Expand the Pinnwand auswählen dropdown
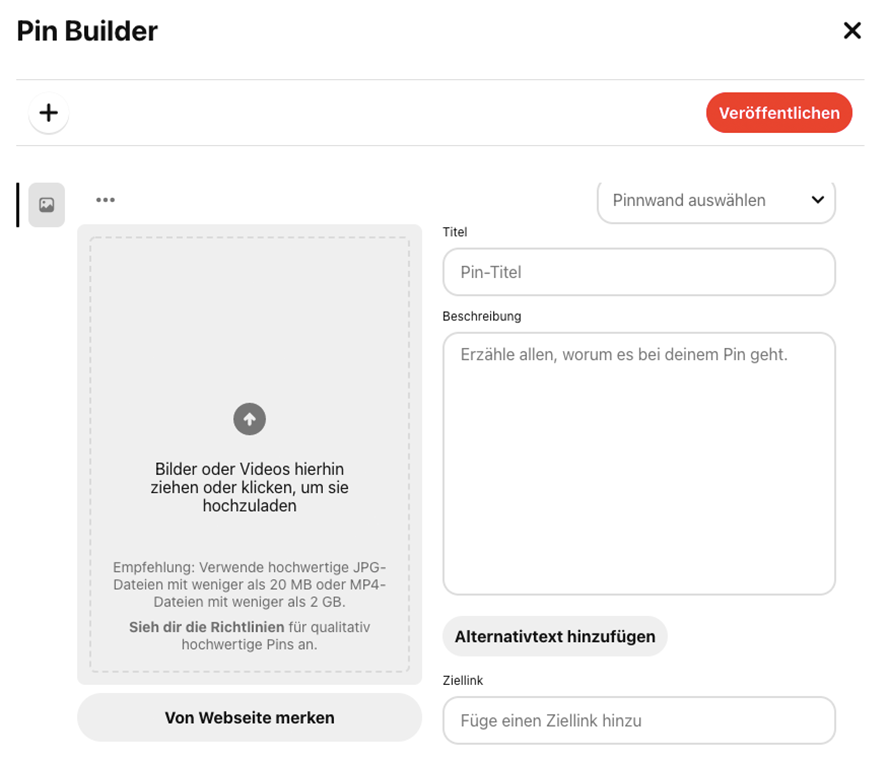The height and width of the screenshot is (763, 888). pyautogui.click(x=716, y=201)
